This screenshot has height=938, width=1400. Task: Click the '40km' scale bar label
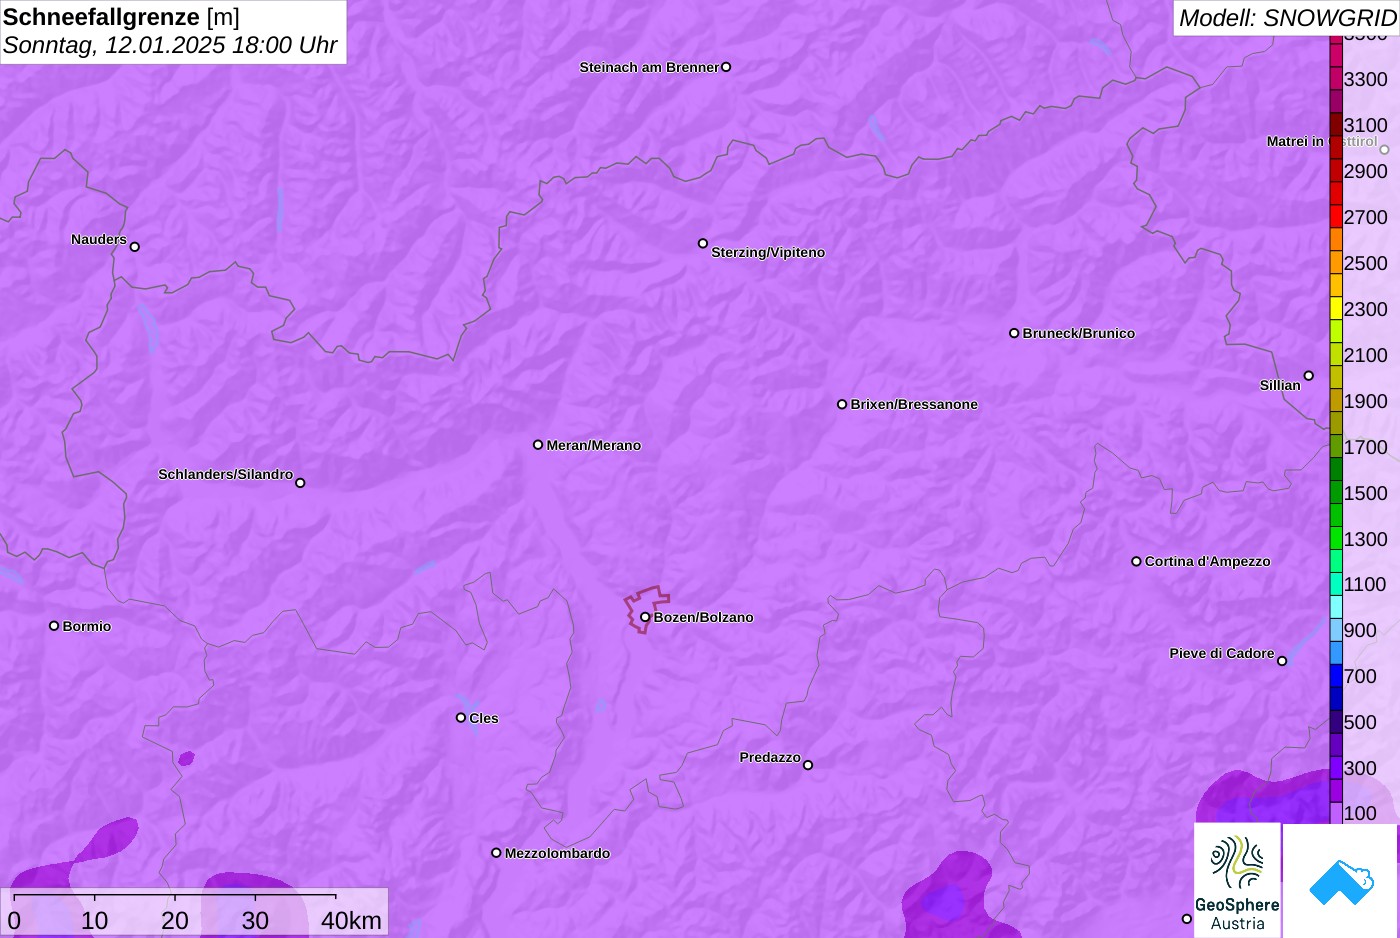(x=351, y=921)
